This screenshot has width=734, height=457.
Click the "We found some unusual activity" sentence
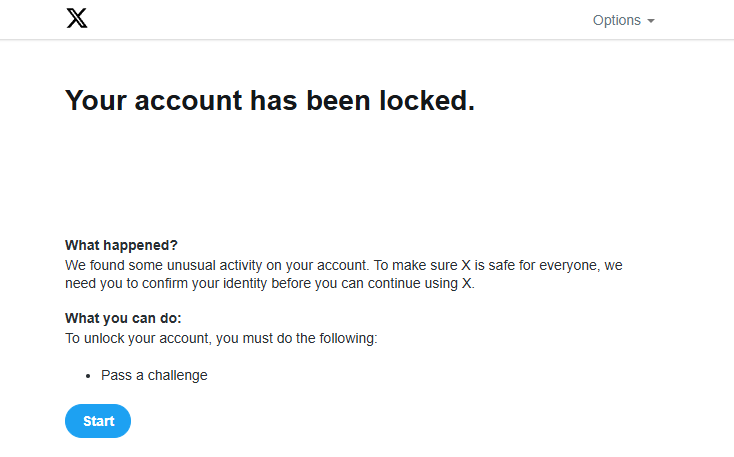tap(217, 265)
